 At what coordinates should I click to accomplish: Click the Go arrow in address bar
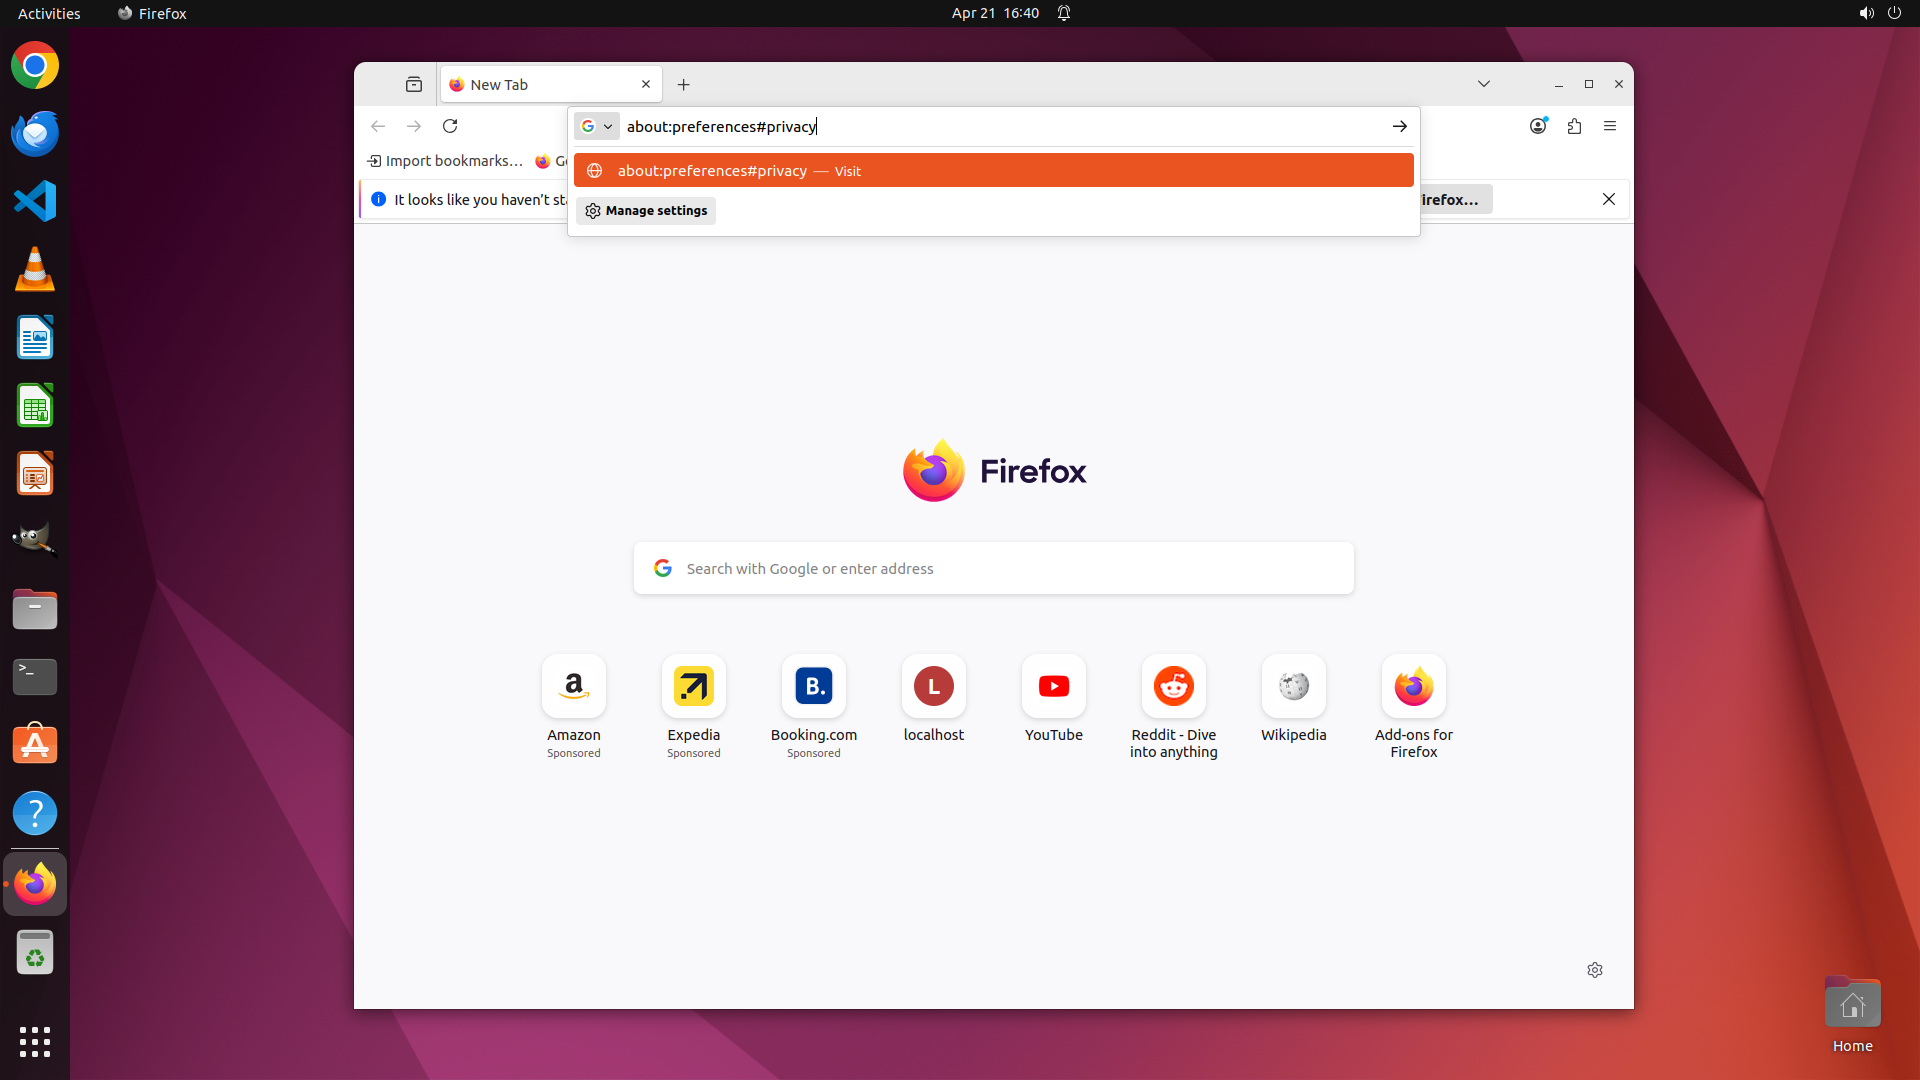pos(1399,126)
